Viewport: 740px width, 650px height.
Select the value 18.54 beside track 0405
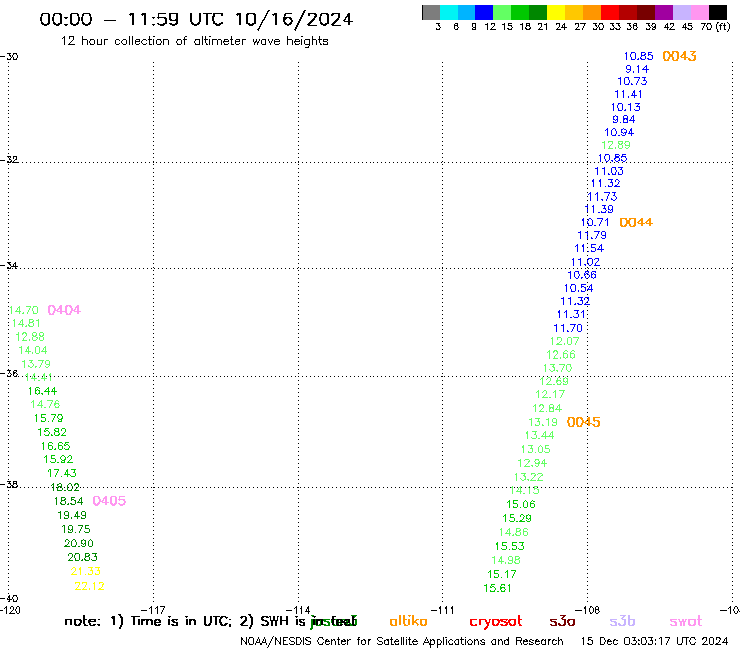(68, 501)
